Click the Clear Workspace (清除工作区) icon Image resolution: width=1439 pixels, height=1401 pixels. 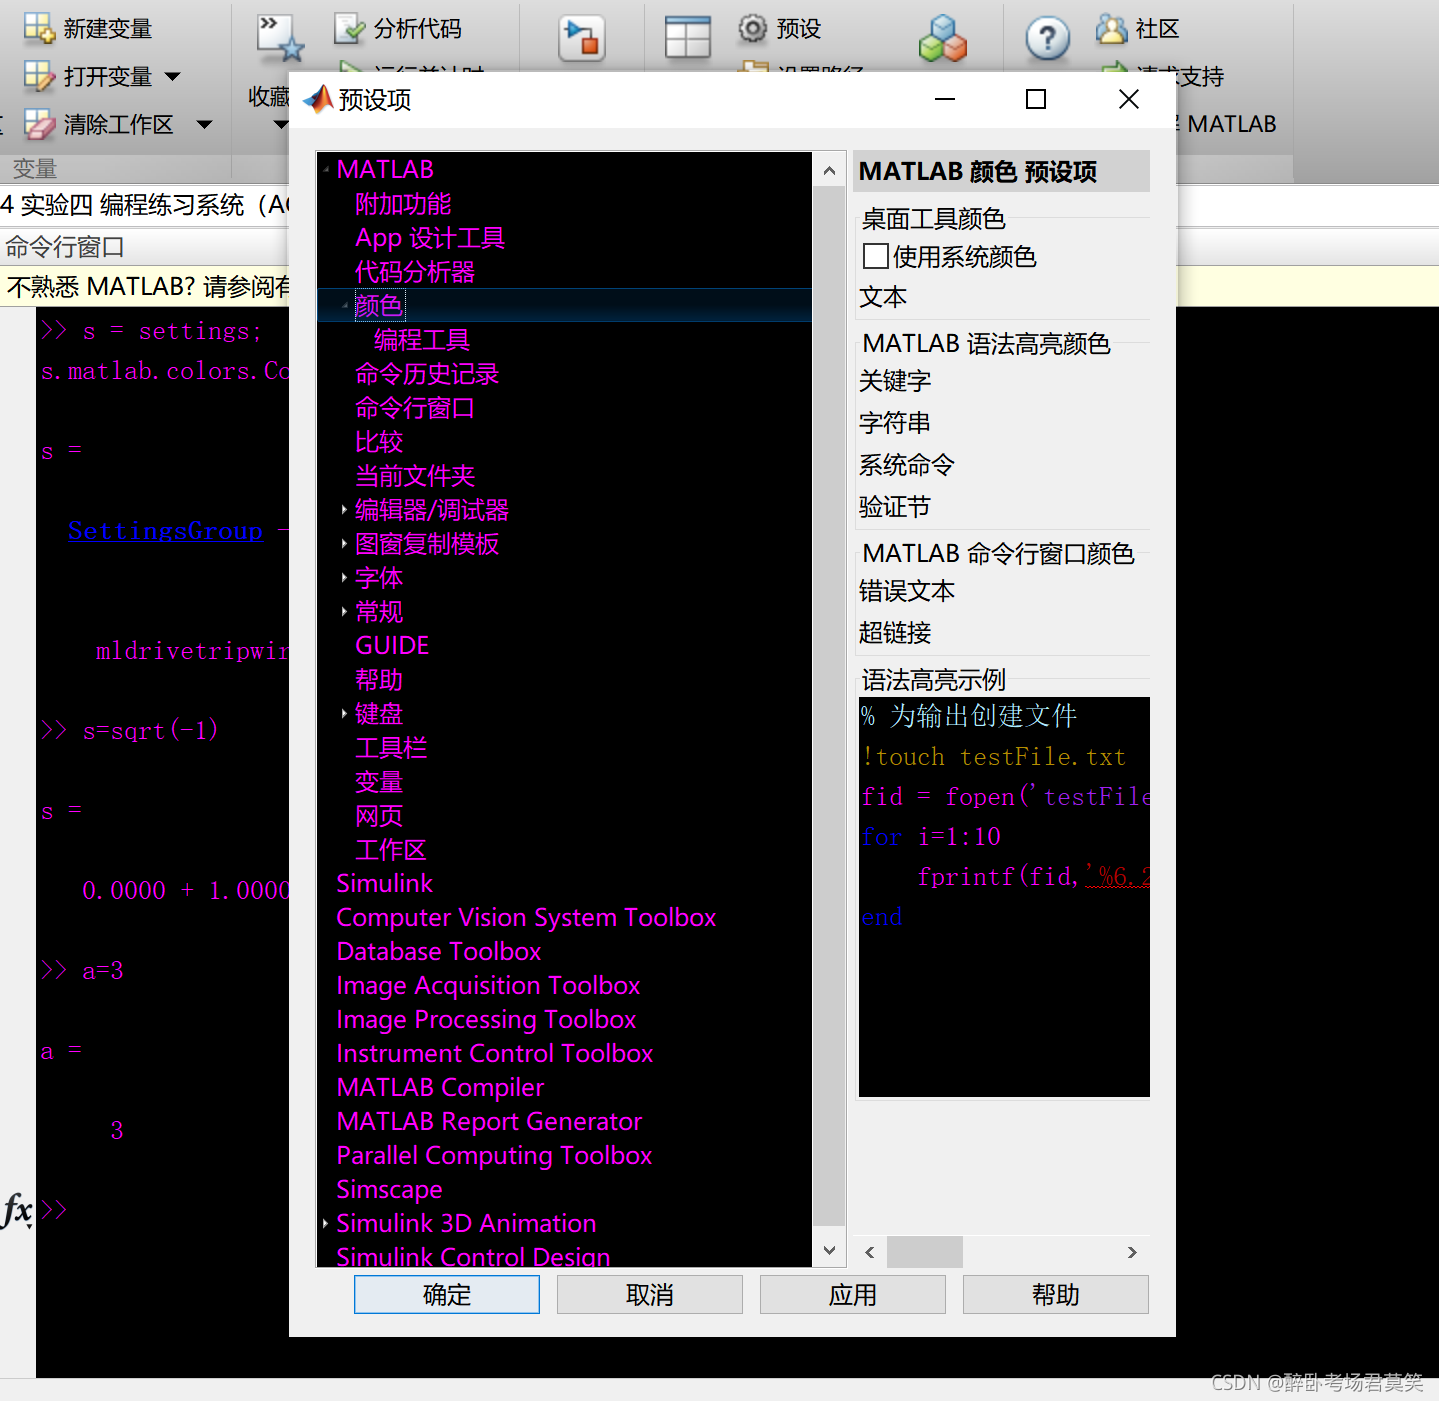coord(39,124)
